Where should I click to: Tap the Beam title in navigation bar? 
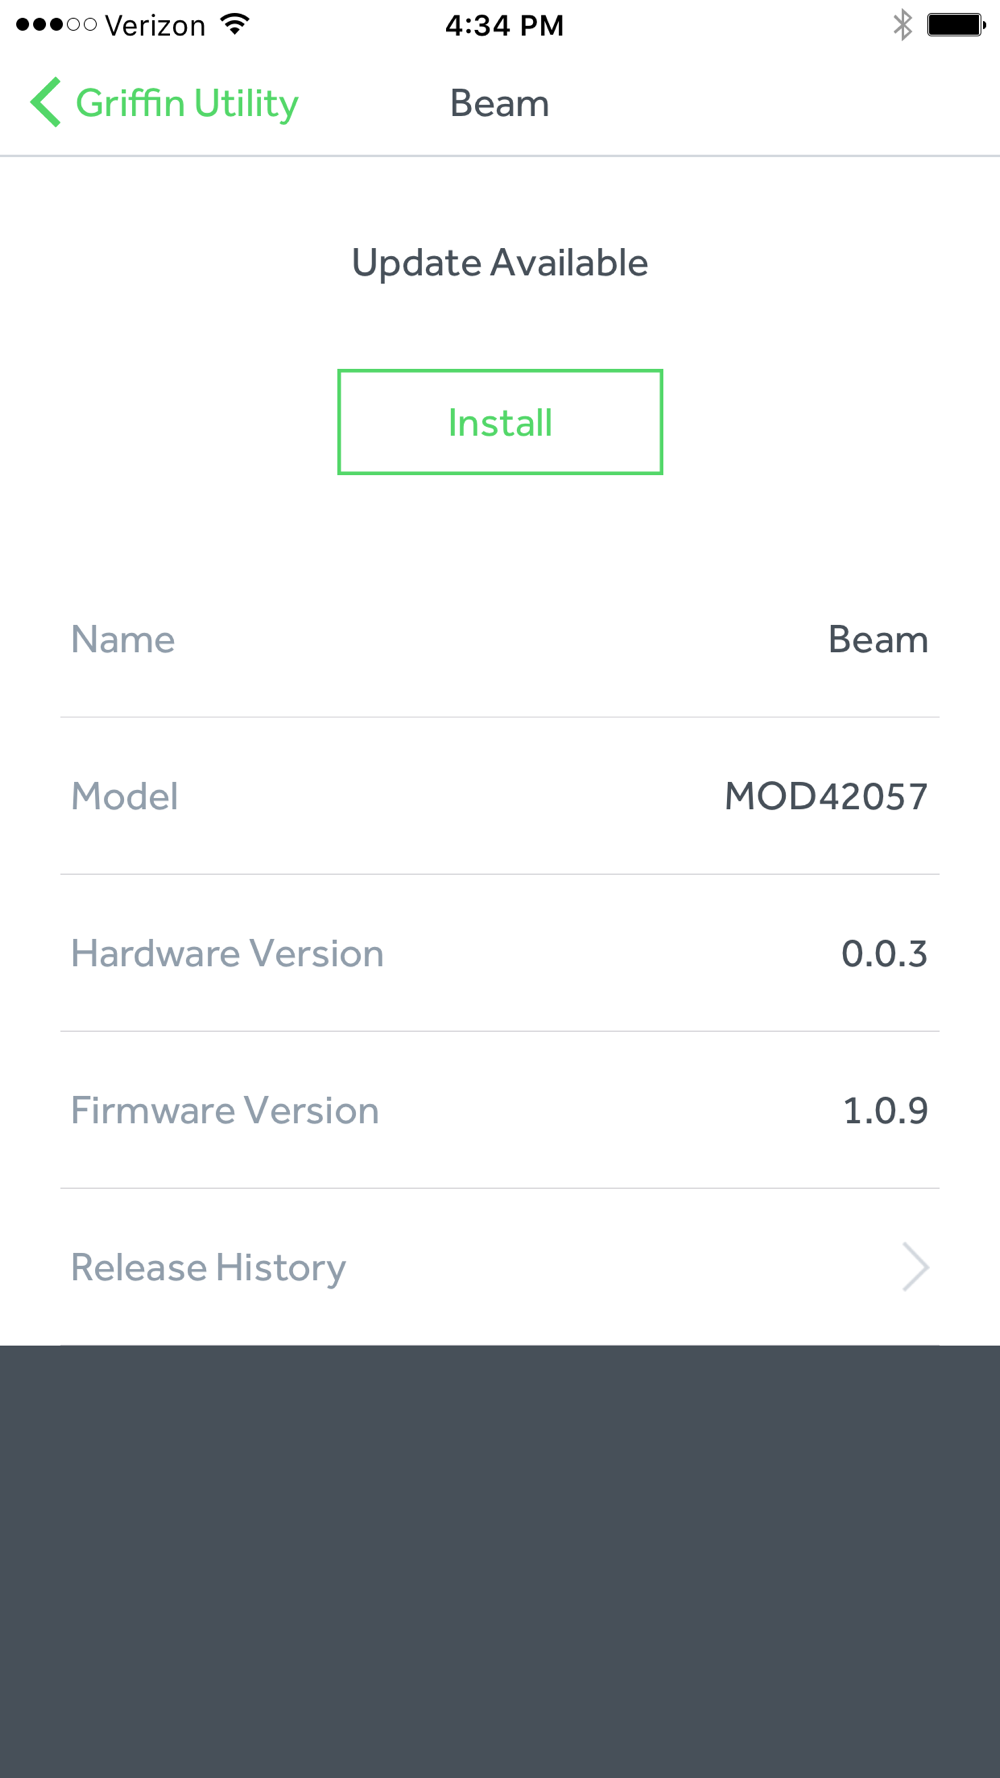tap(499, 103)
